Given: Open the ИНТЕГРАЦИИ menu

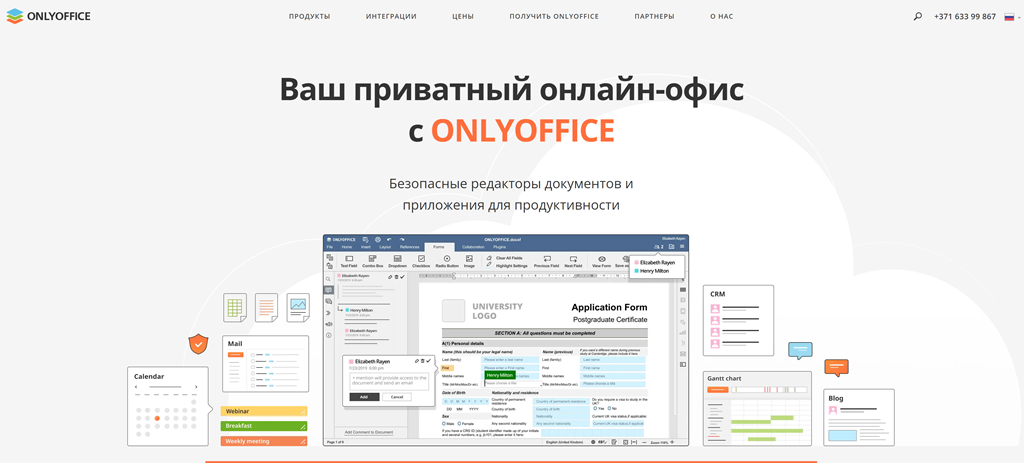Looking at the screenshot, I should (x=391, y=16).
